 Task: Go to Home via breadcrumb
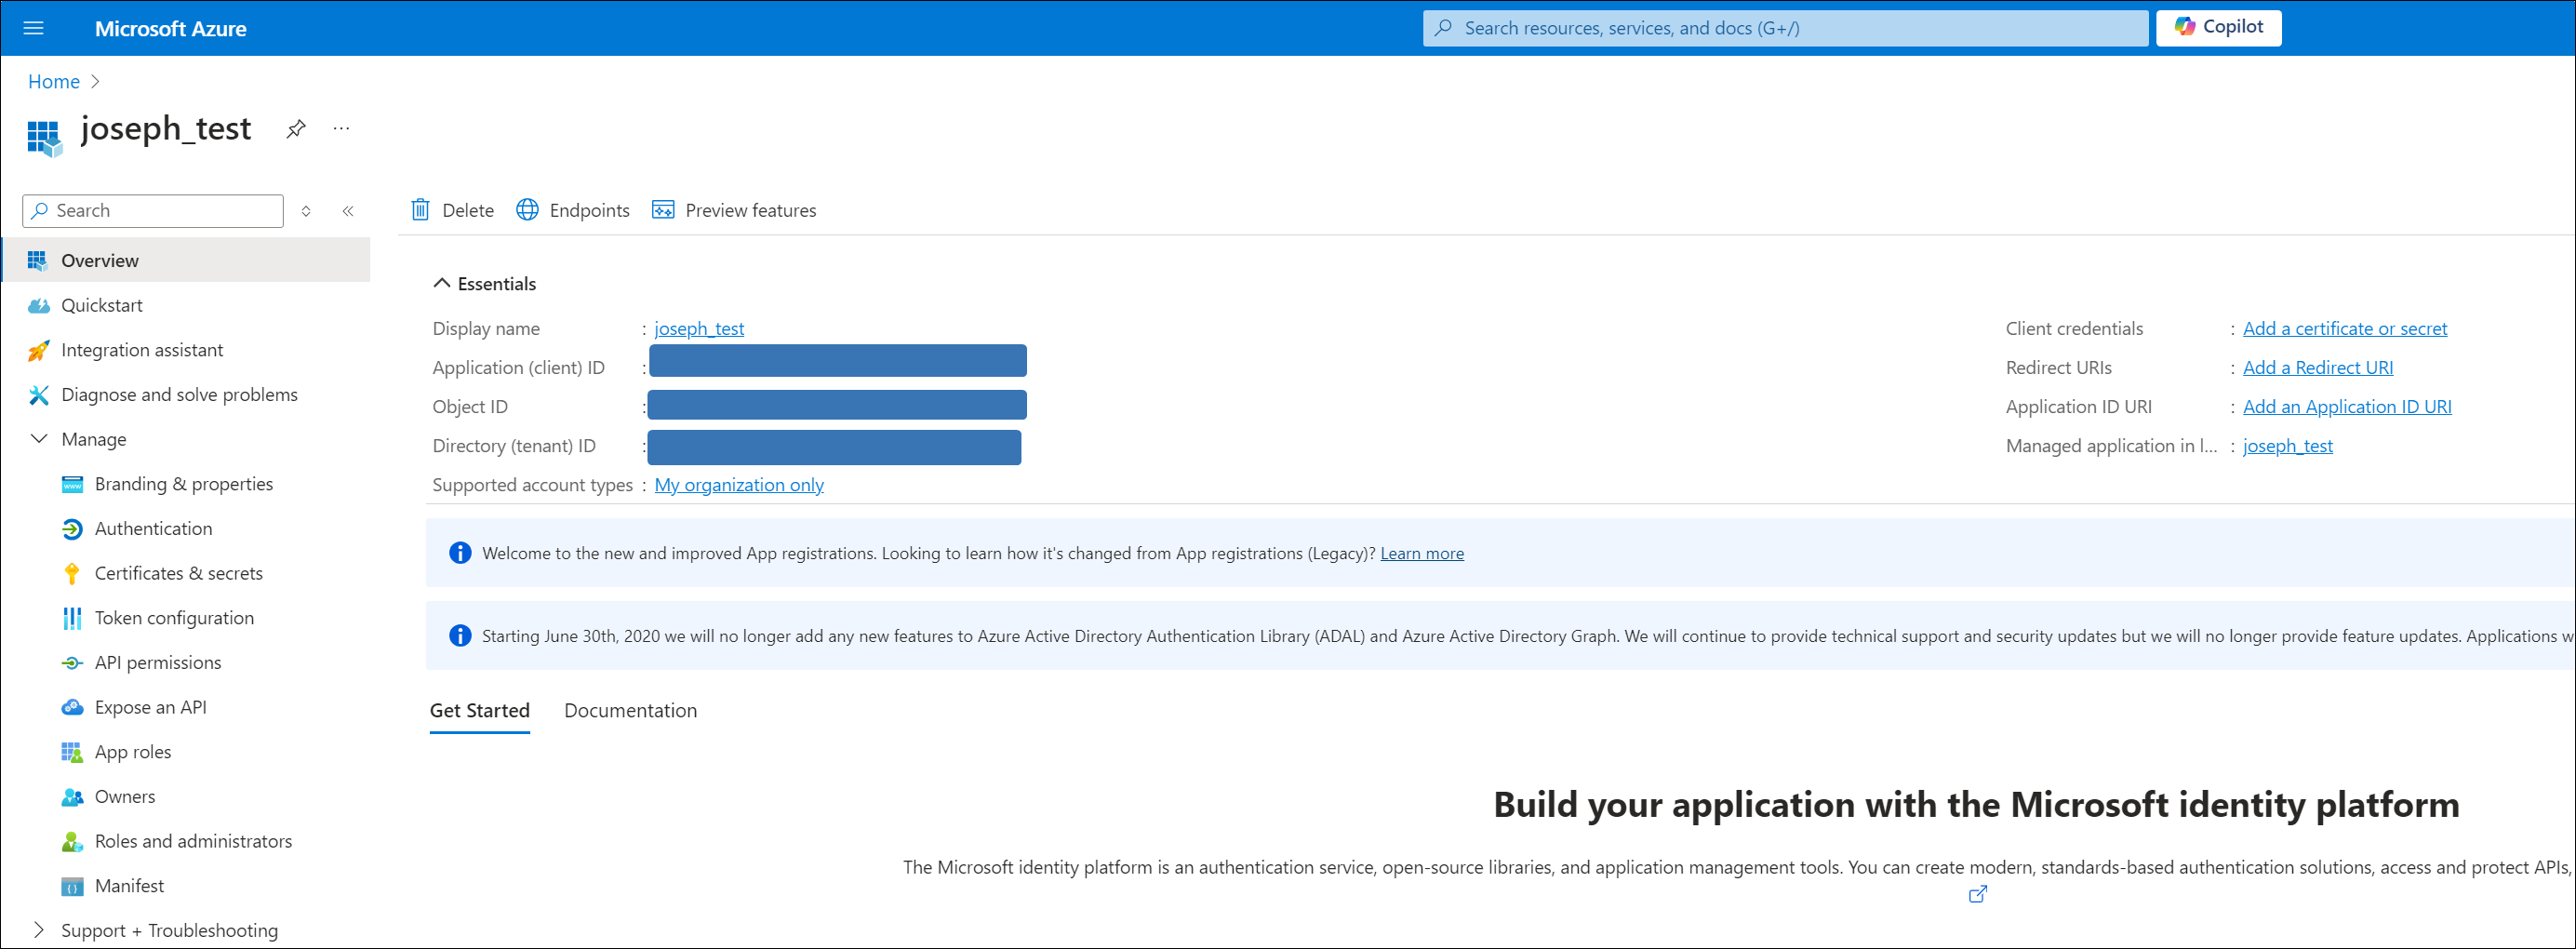(x=54, y=82)
